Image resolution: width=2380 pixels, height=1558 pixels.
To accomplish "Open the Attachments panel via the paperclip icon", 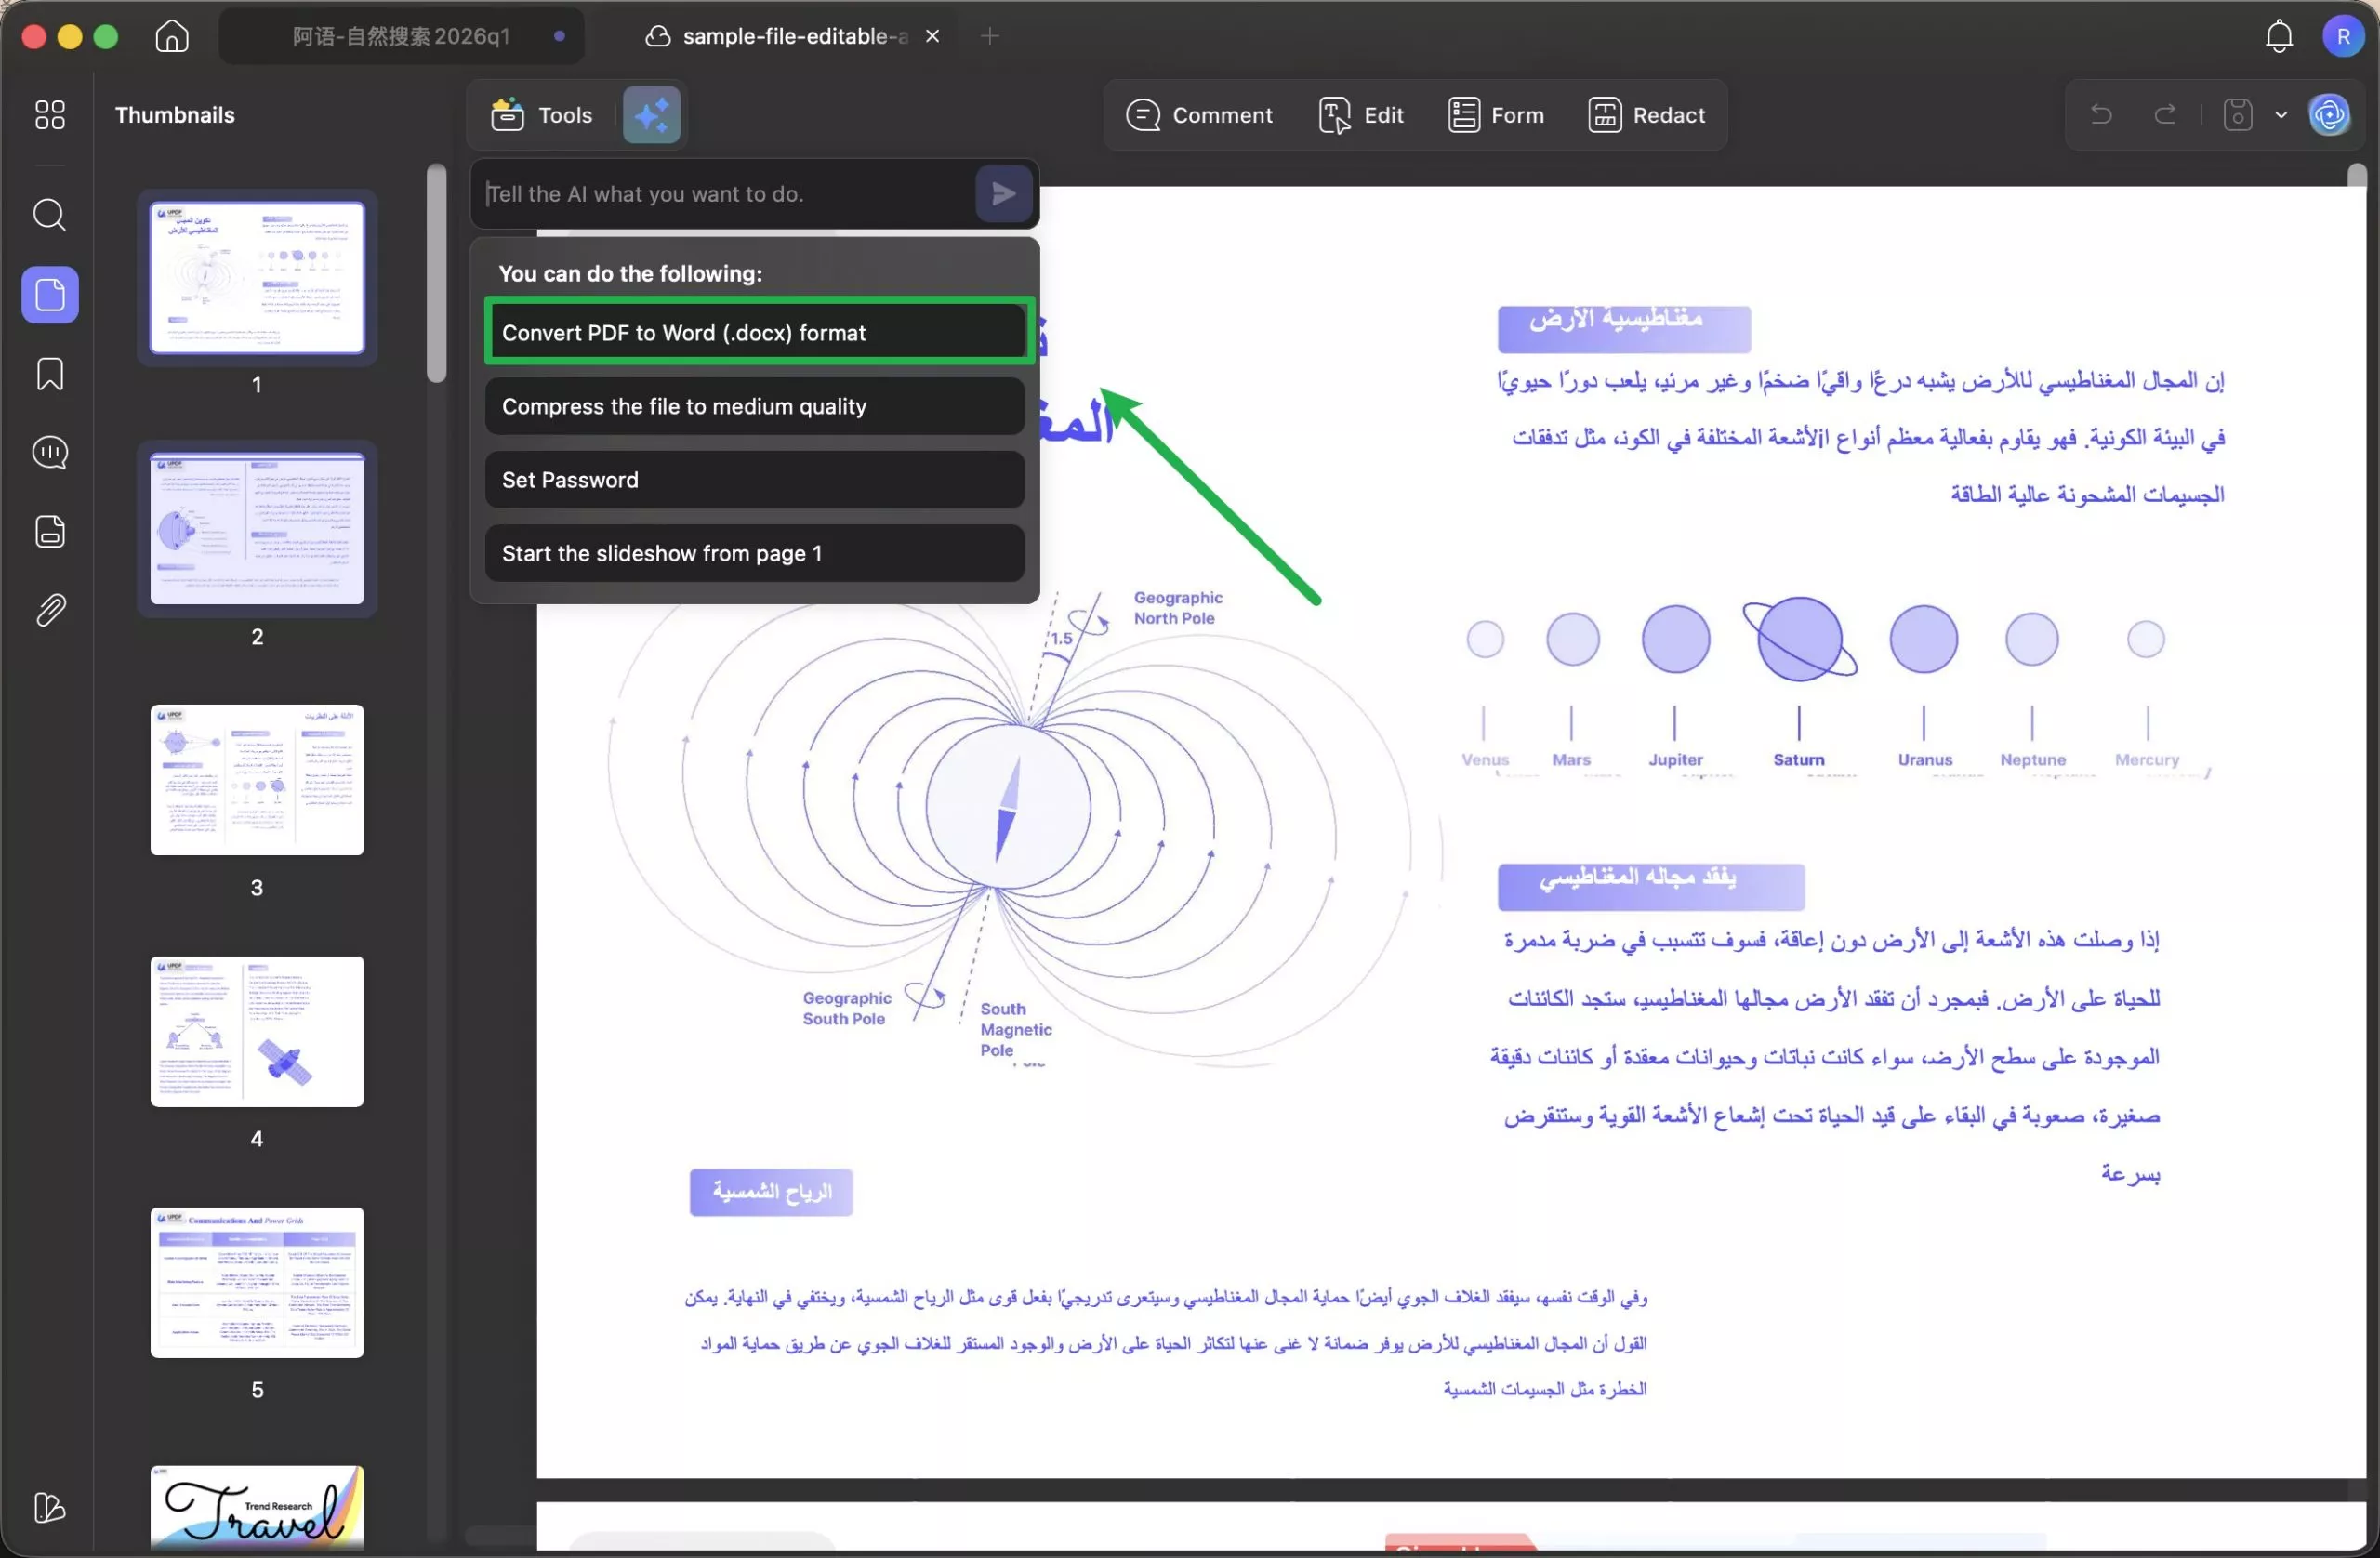I will pyautogui.click(x=49, y=610).
